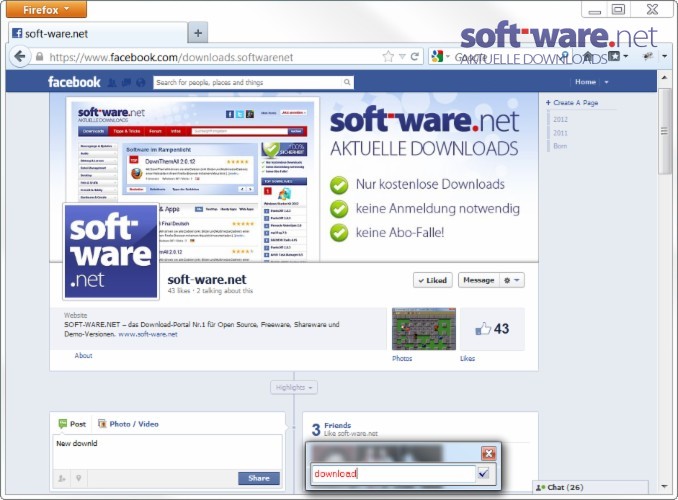Click the Friends heading link
The width and height of the screenshot is (678, 500).
[x=338, y=426]
